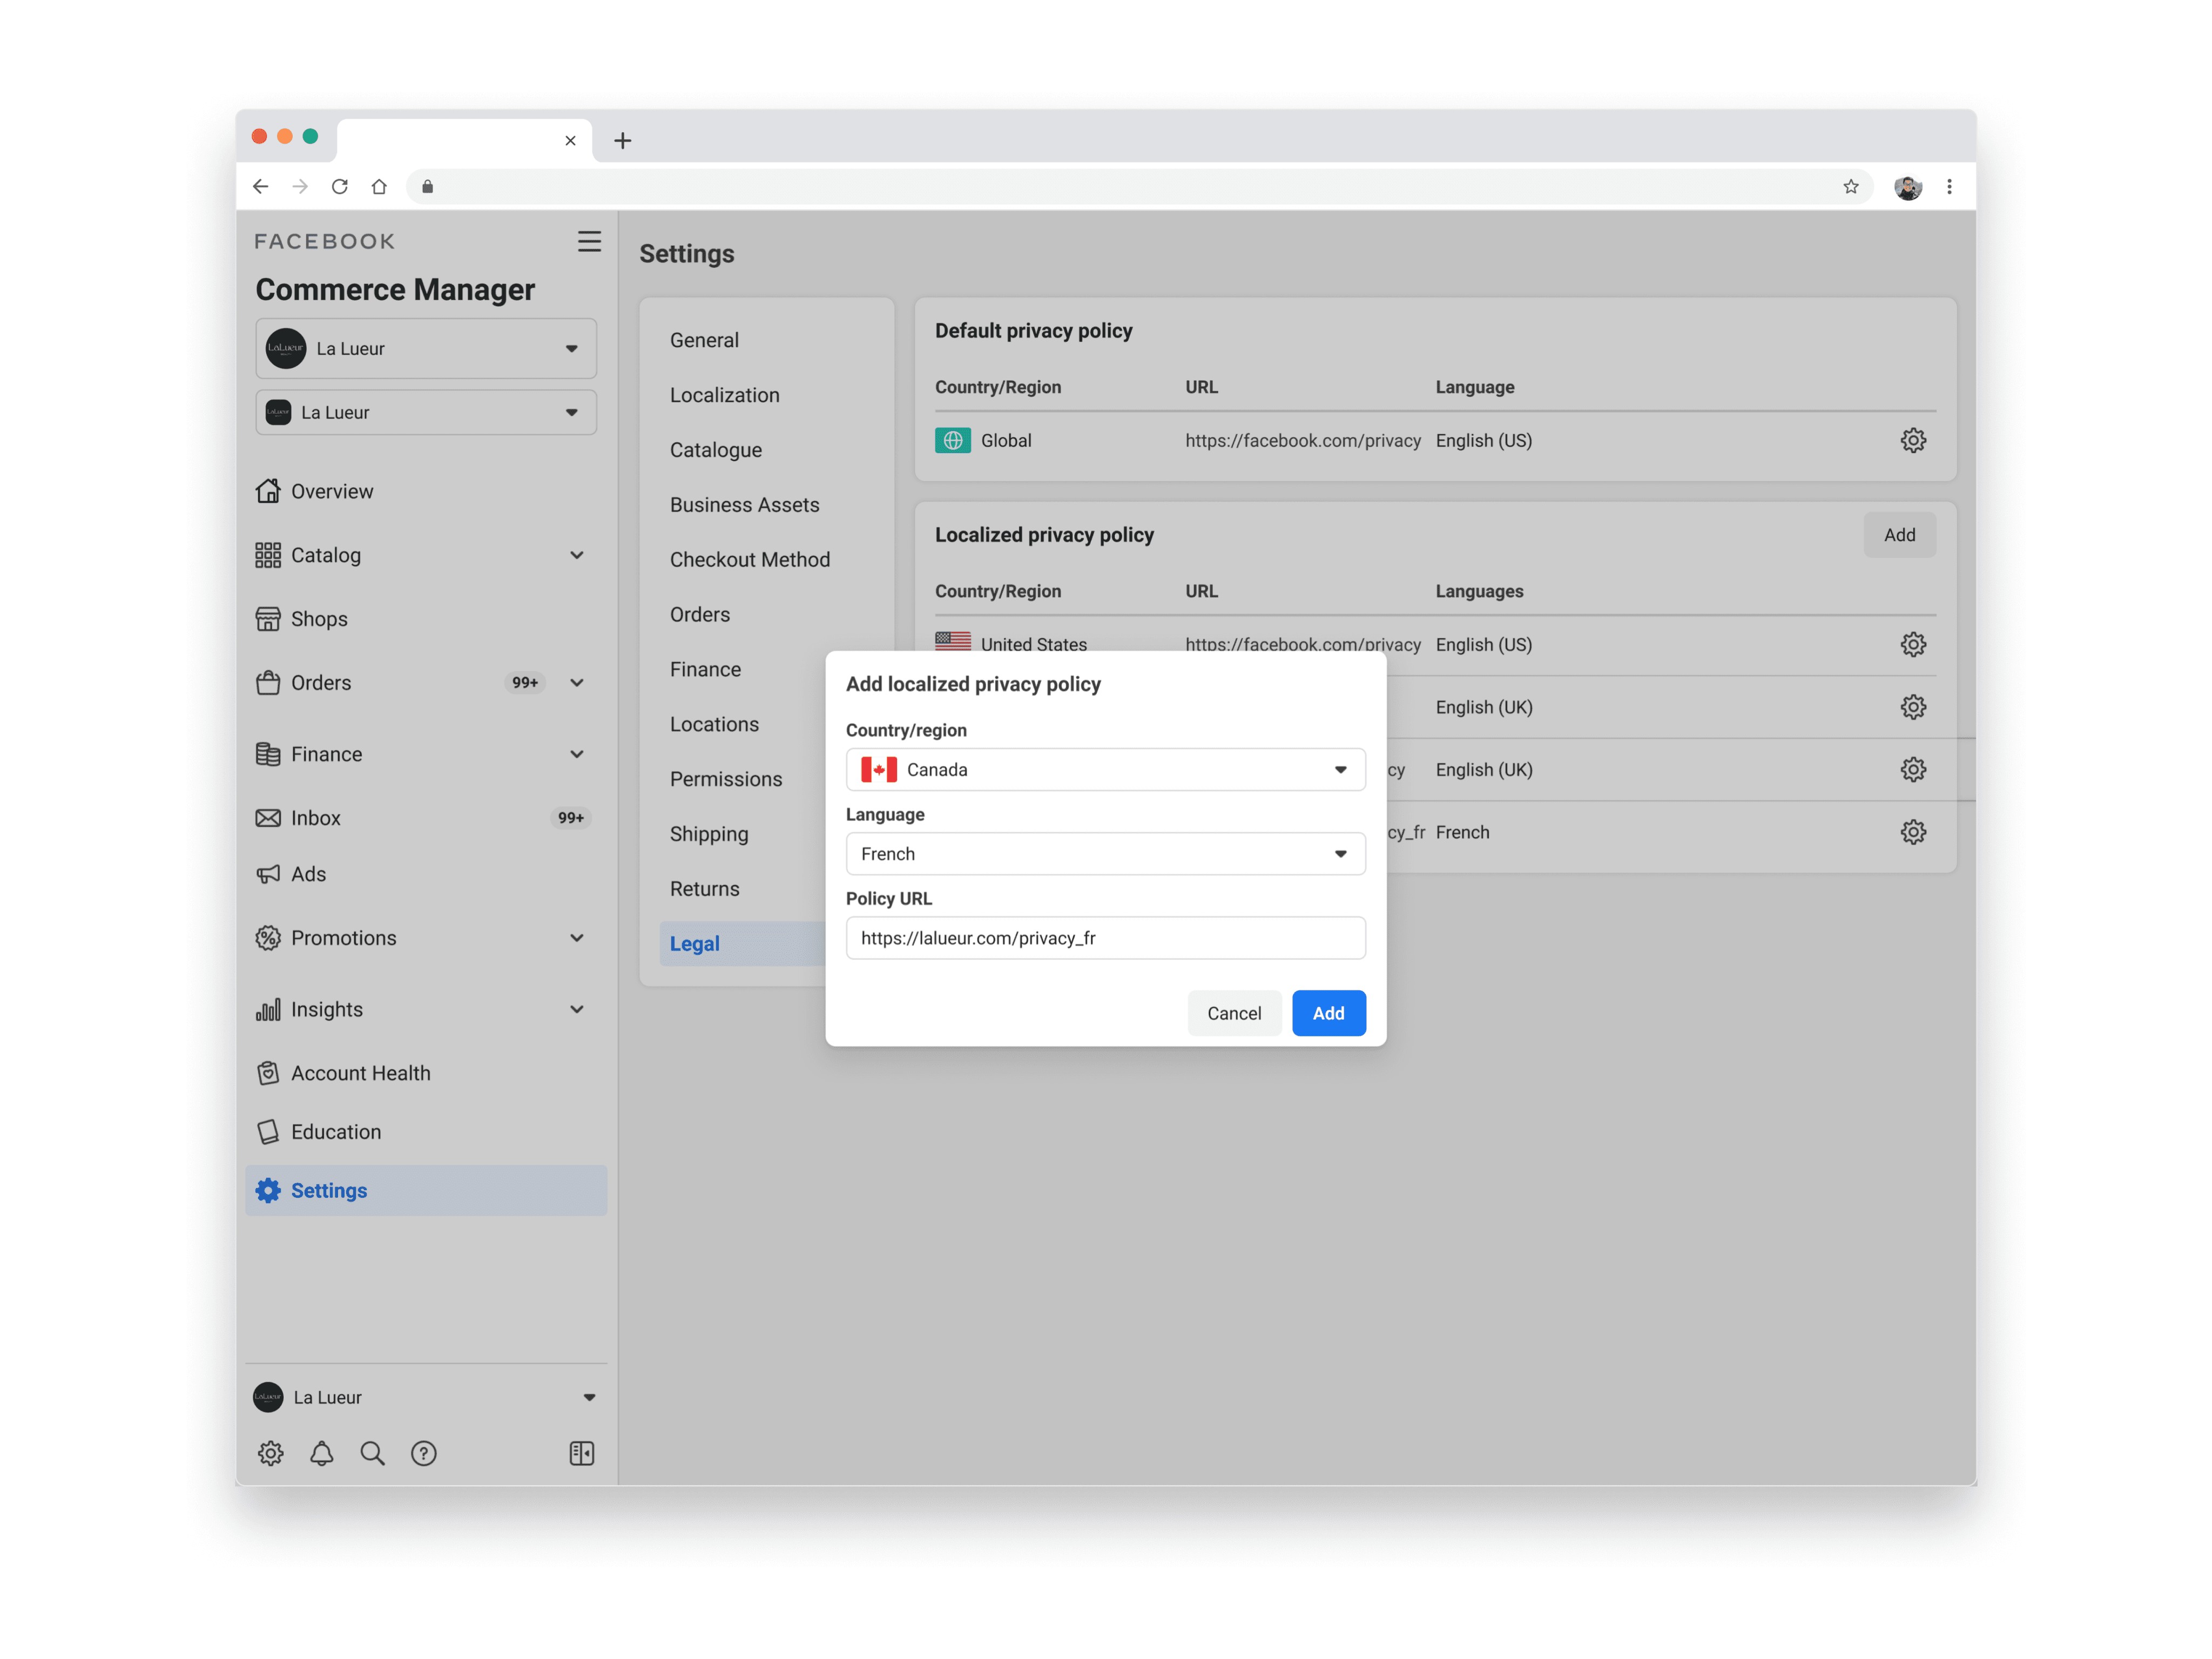Collapse sidebar using panel toggle icon

tap(581, 1453)
